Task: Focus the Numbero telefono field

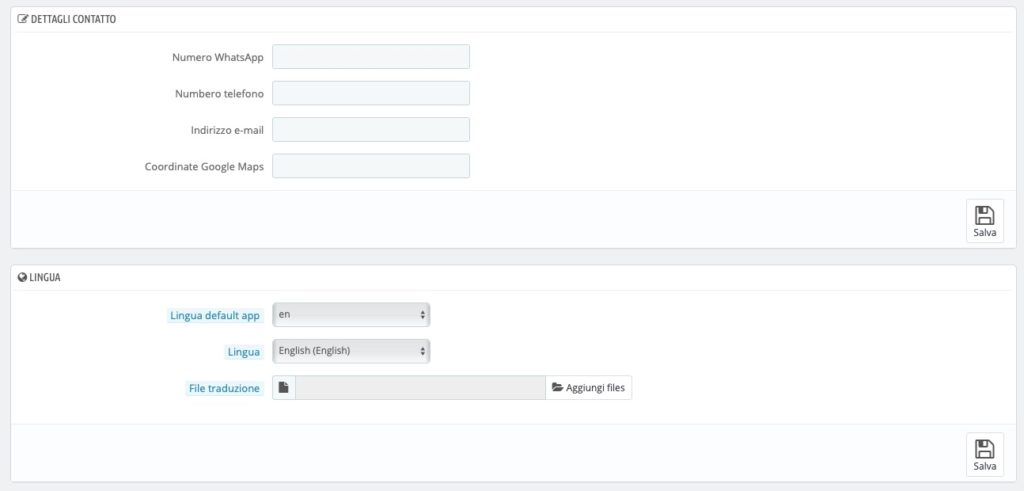Action: click(371, 93)
